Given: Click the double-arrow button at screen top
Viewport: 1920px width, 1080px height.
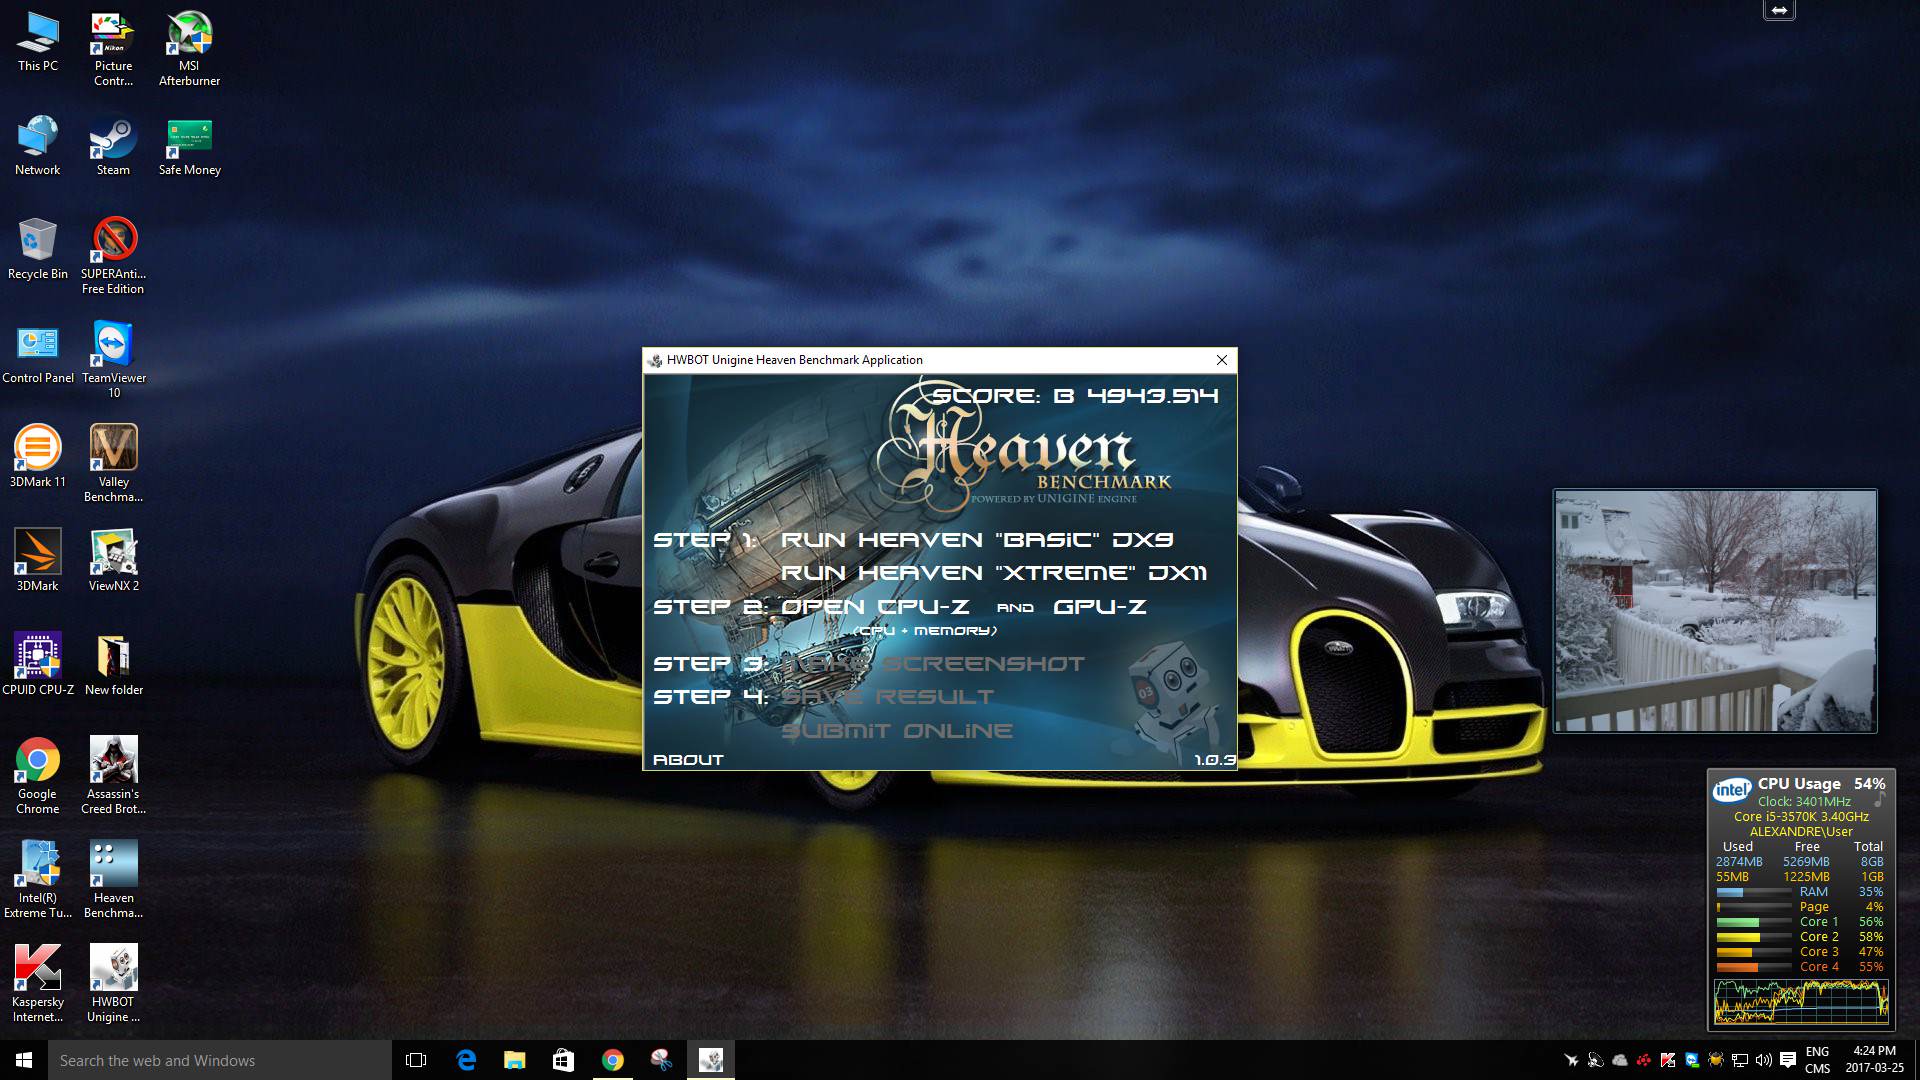Looking at the screenshot, I should tap(1779, 10).
